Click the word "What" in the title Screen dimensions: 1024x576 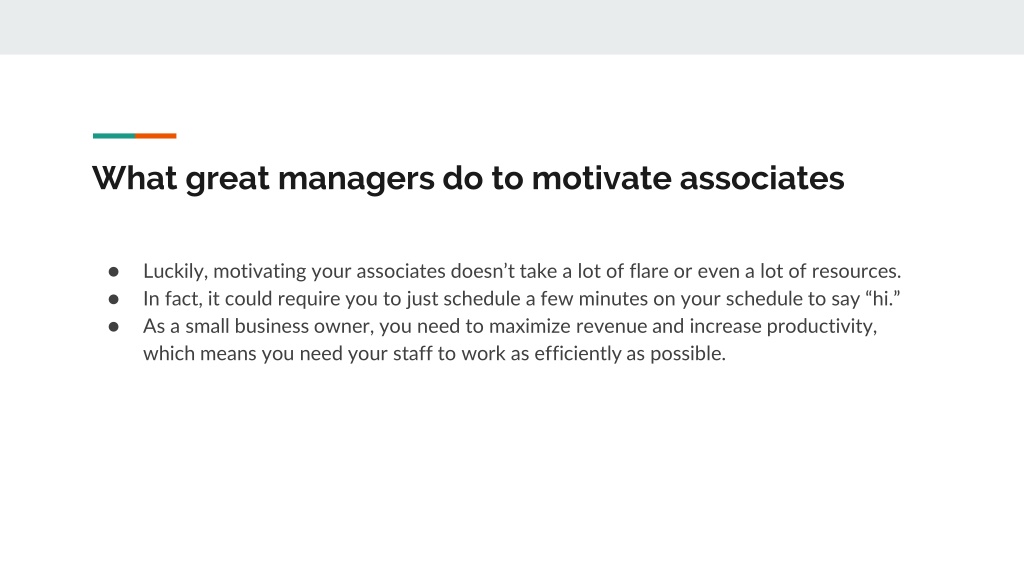click(x=135, y=178)
